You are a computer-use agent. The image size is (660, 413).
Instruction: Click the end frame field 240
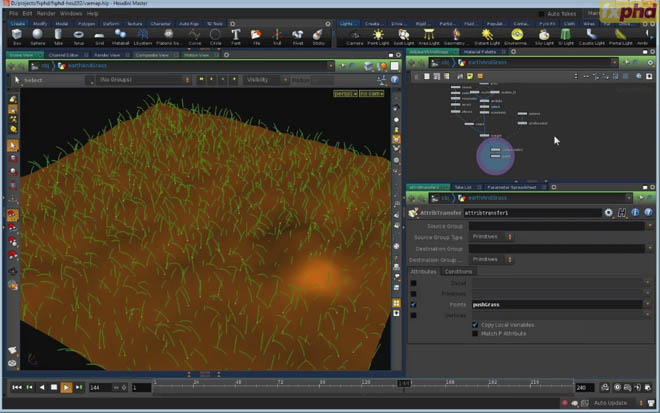pyautogui.click(x=585, y=387)
